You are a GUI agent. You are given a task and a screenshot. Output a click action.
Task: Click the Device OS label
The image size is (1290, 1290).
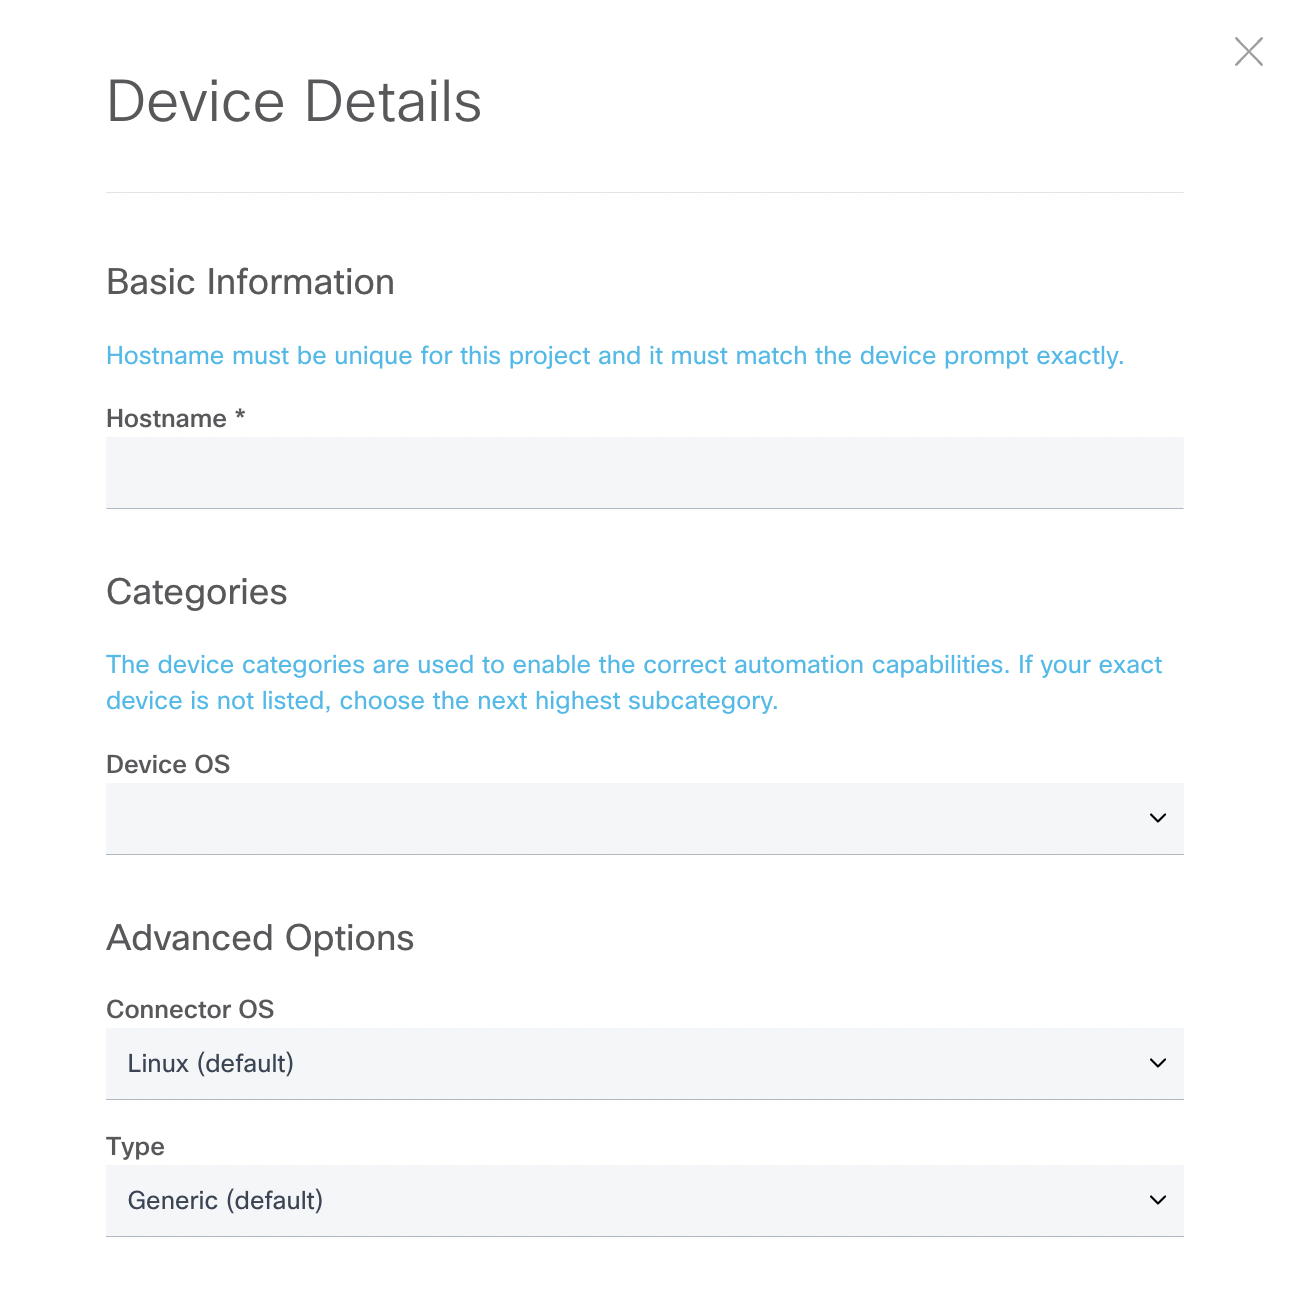tap(168, 764)
